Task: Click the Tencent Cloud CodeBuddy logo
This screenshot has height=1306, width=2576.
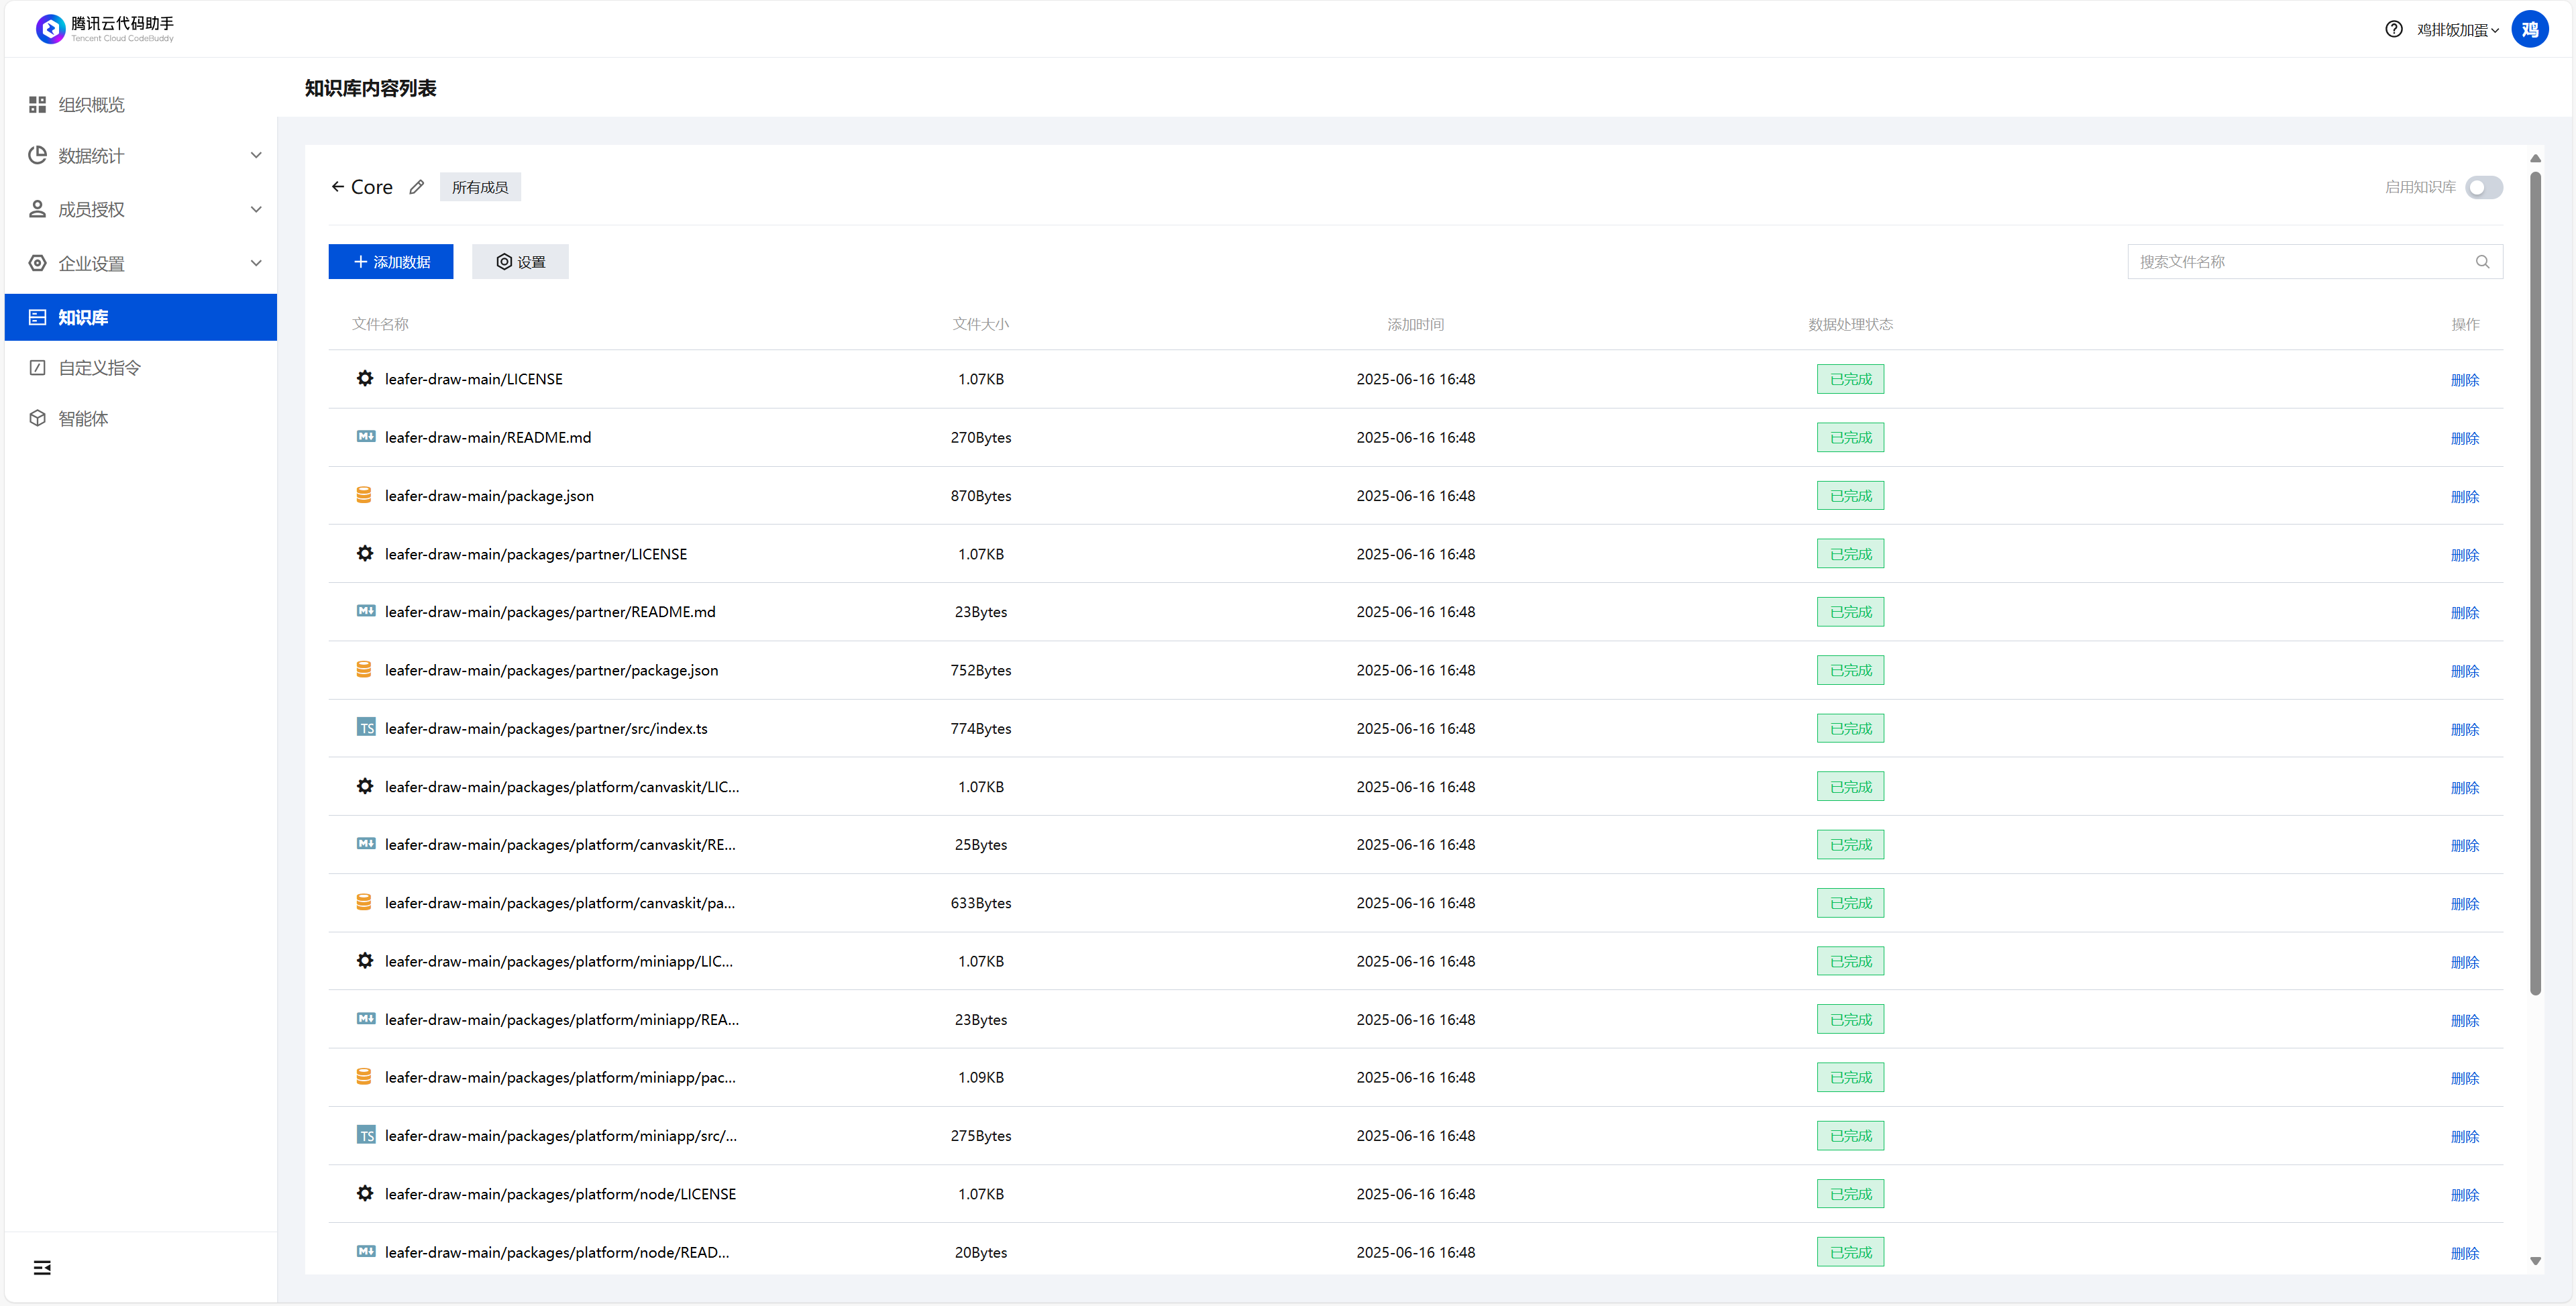Action: [51, 29]
